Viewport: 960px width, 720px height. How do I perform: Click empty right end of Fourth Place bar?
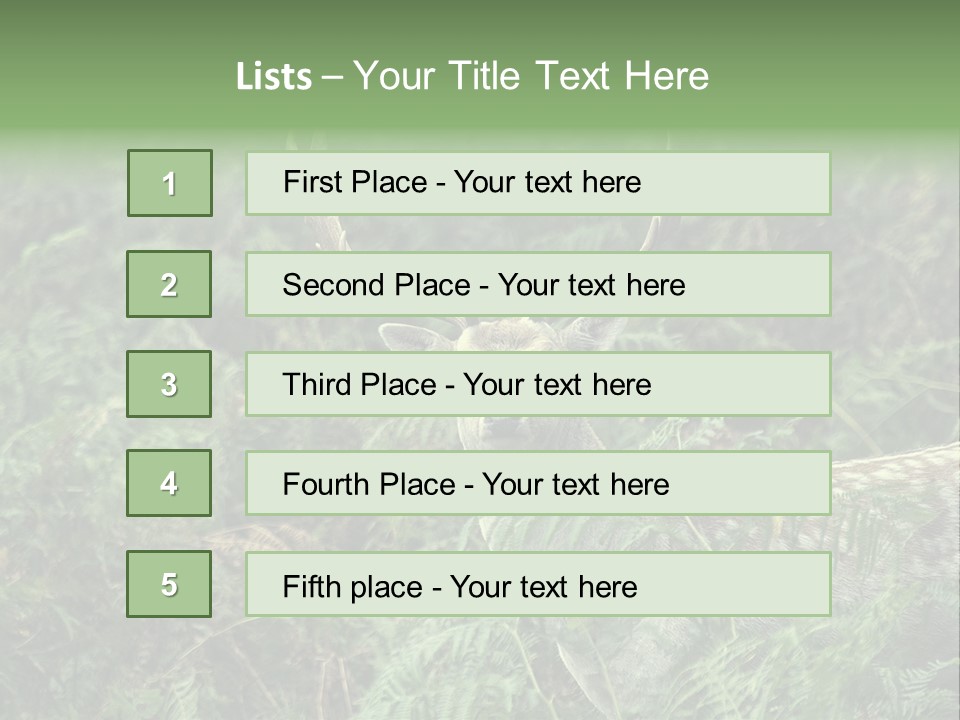(x=775, y=484)
